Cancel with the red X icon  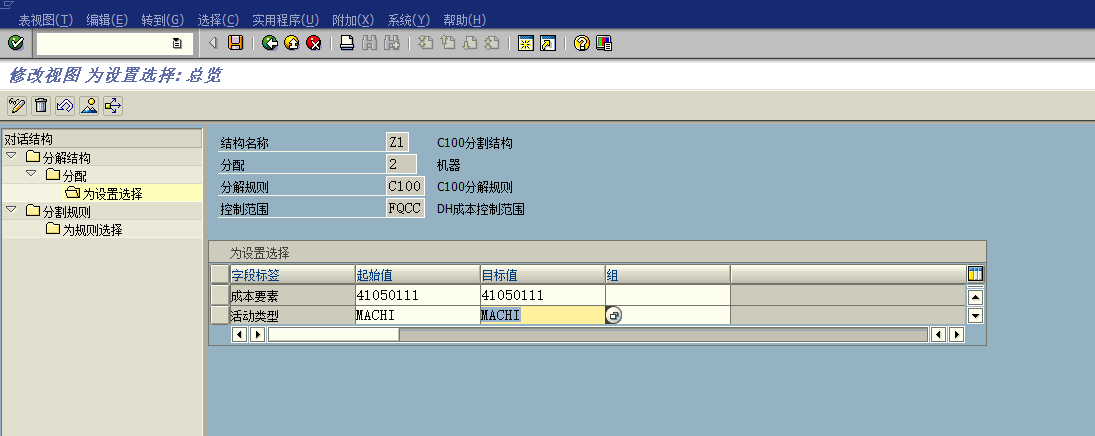[x=314, y=43]
